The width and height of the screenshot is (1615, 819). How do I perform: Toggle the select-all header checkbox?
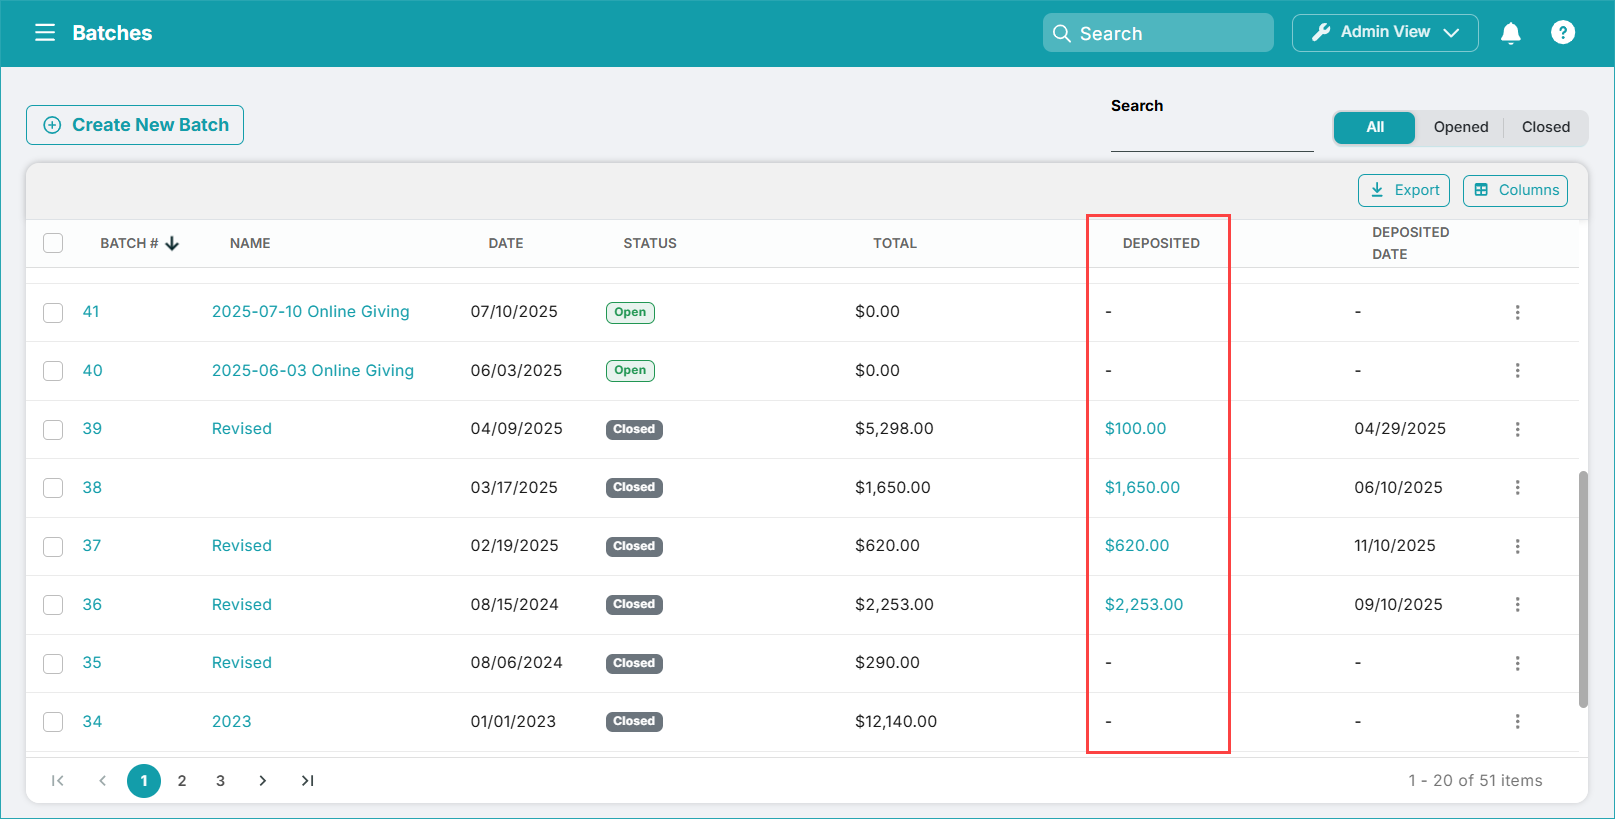point(53,243)
